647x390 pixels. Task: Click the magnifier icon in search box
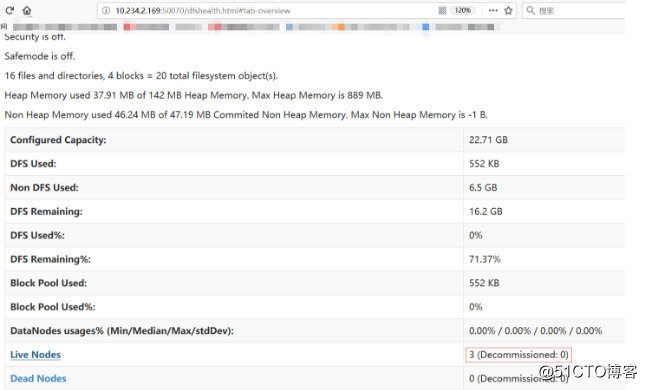(531, 10)
